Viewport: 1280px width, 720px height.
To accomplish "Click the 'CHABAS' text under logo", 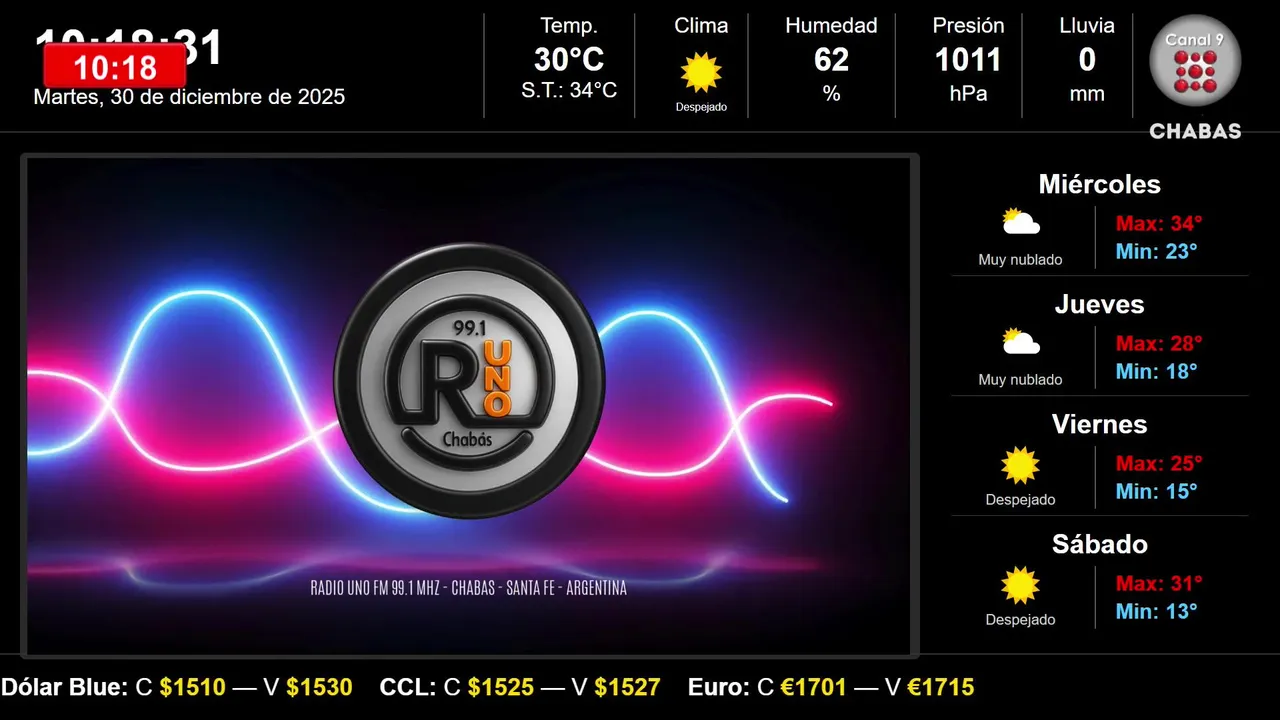I will pyautogui.click(x=1195, y=131).
